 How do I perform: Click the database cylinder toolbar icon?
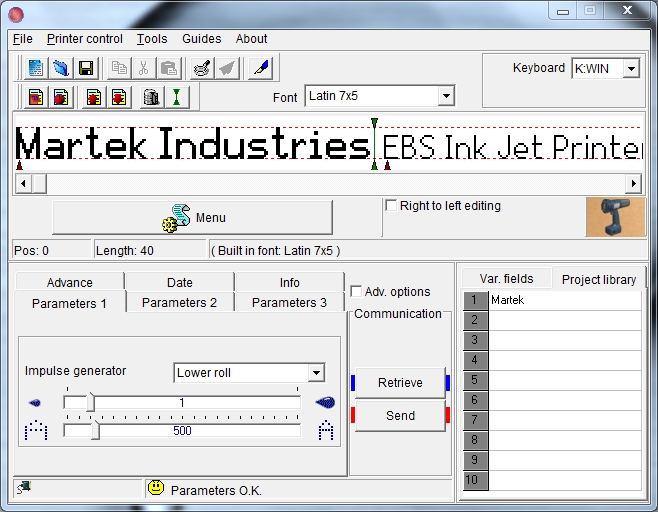click(x=151, y=98)
